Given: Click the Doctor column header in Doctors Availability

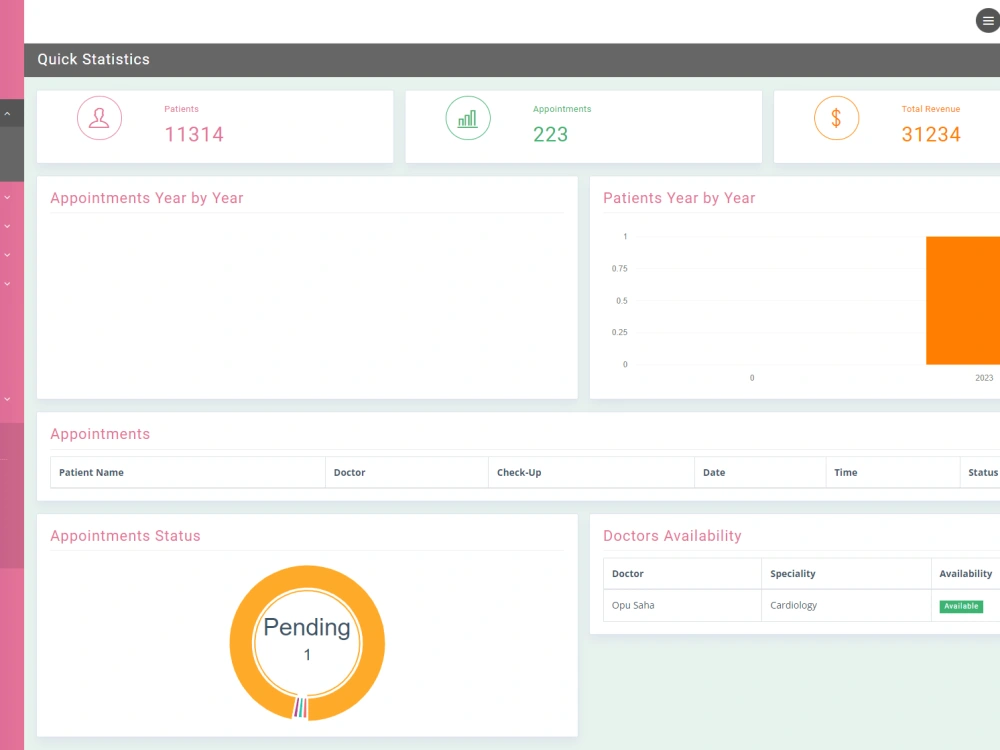Looking at the screenshot, I should (627, 573).
